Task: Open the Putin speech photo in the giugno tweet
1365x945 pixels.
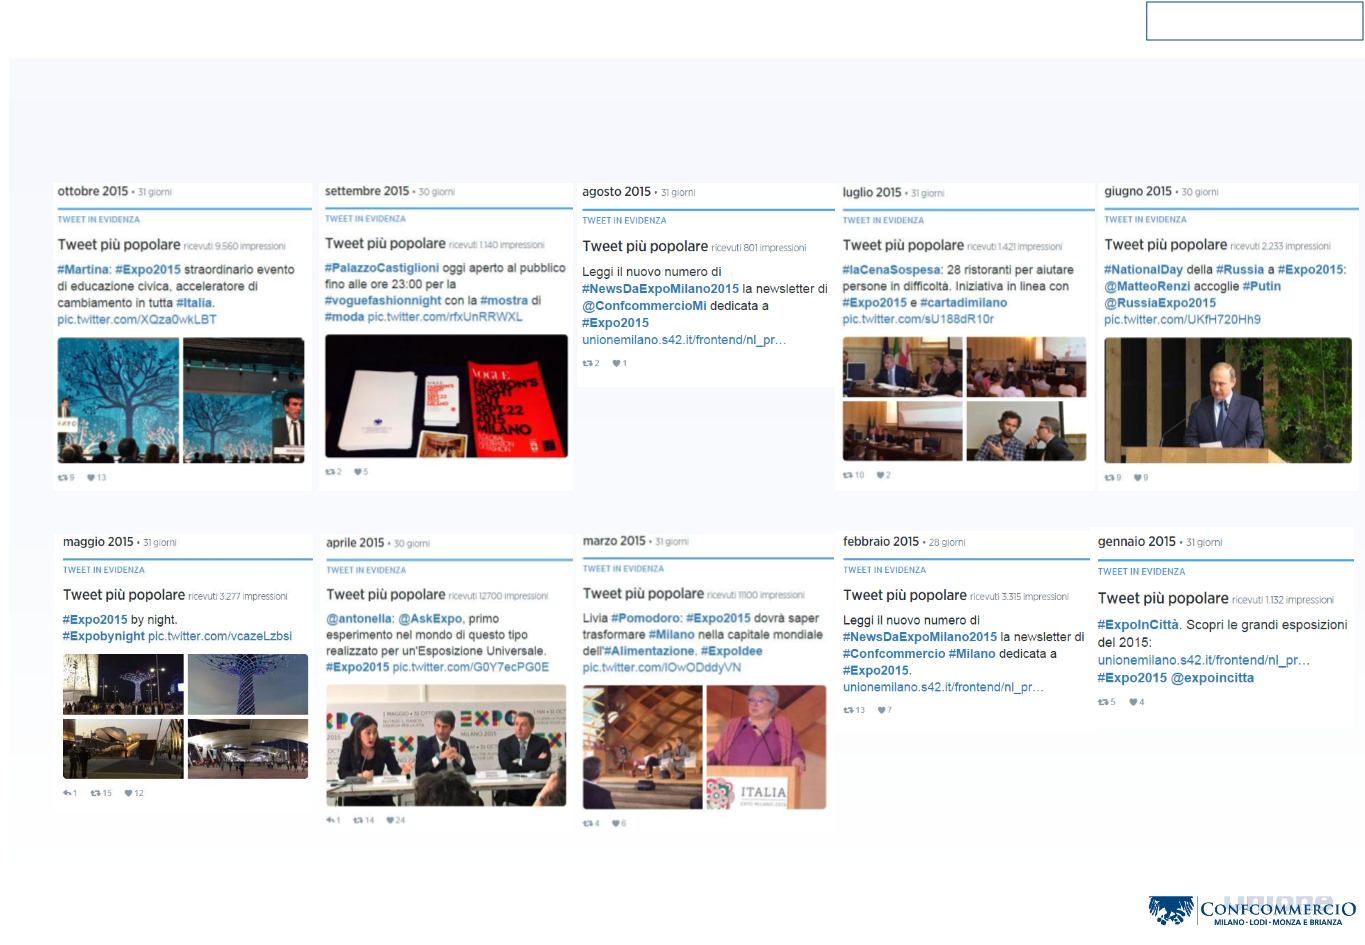Action: tap(1227, 400)
